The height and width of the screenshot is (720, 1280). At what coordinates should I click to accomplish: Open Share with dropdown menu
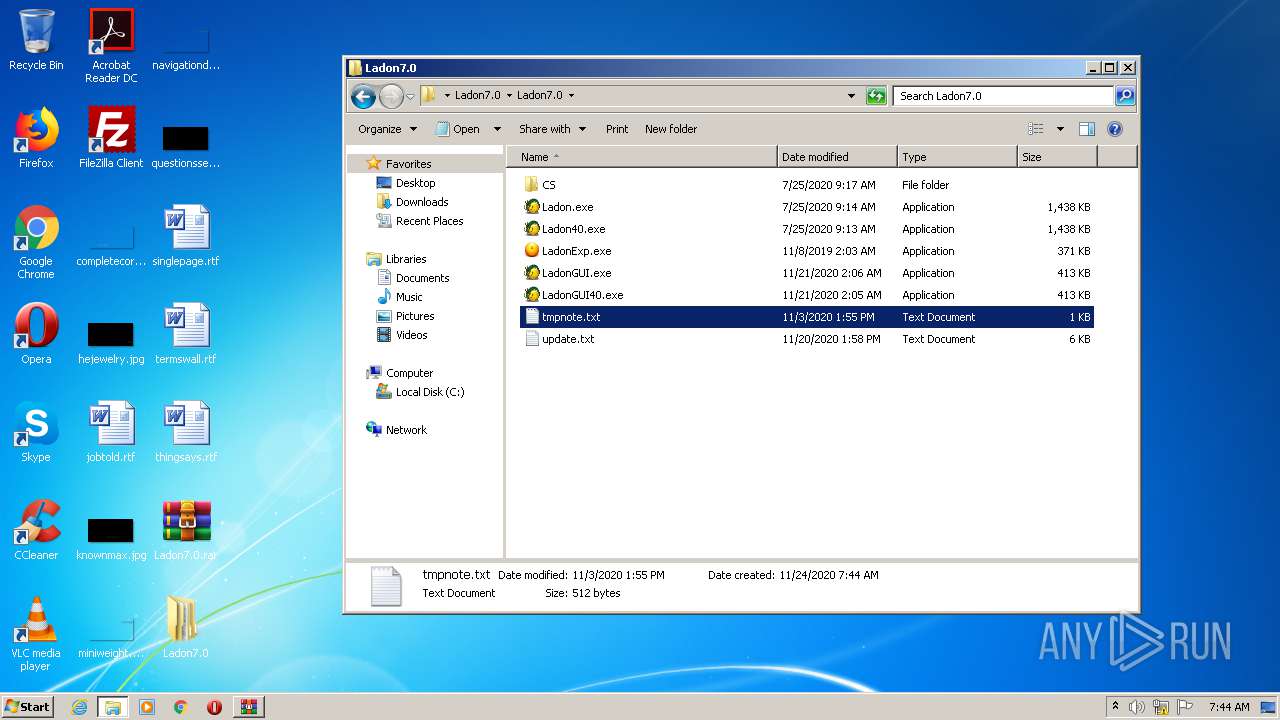pos(552,129)
